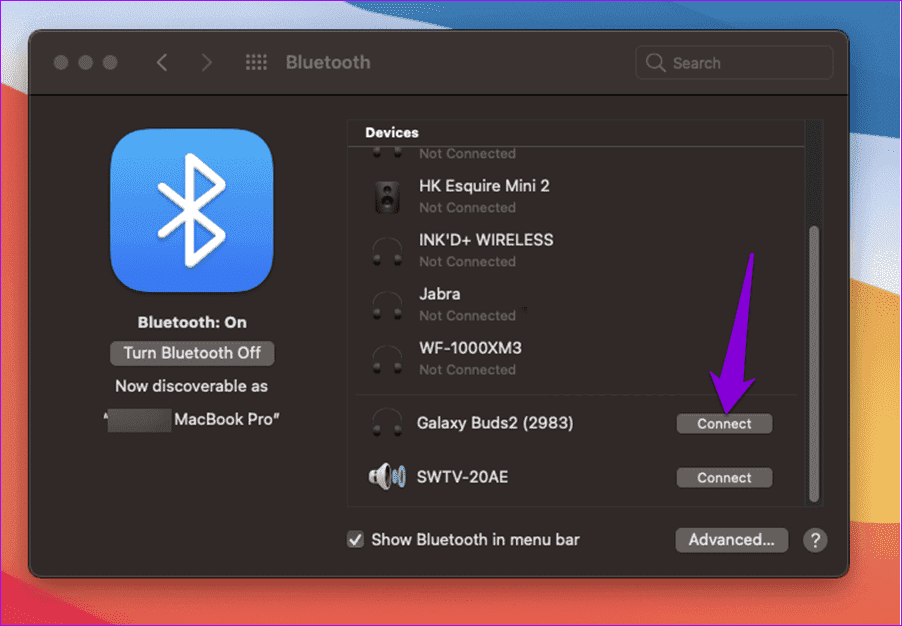Click the WF-1000XM3 headphones icon
Image resolution: width=902 pixels, height=626 pixels.
(387, 359)
